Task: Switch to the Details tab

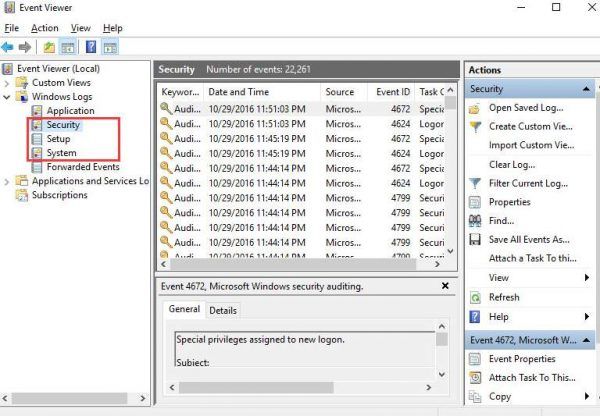Action: pos(223,310)
